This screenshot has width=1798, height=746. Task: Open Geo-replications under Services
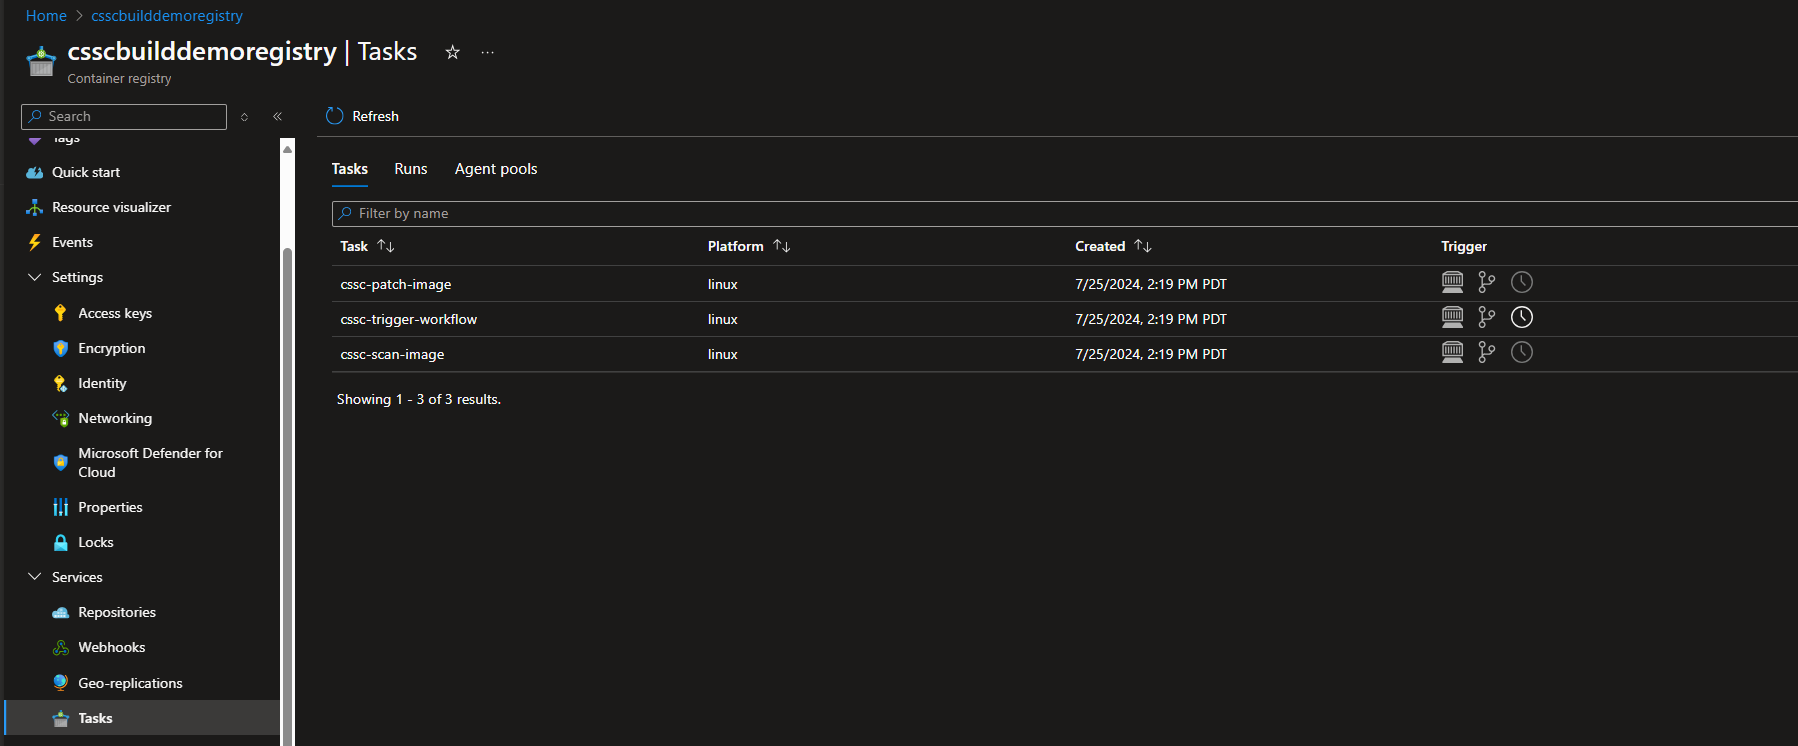(x=130, y=683)
